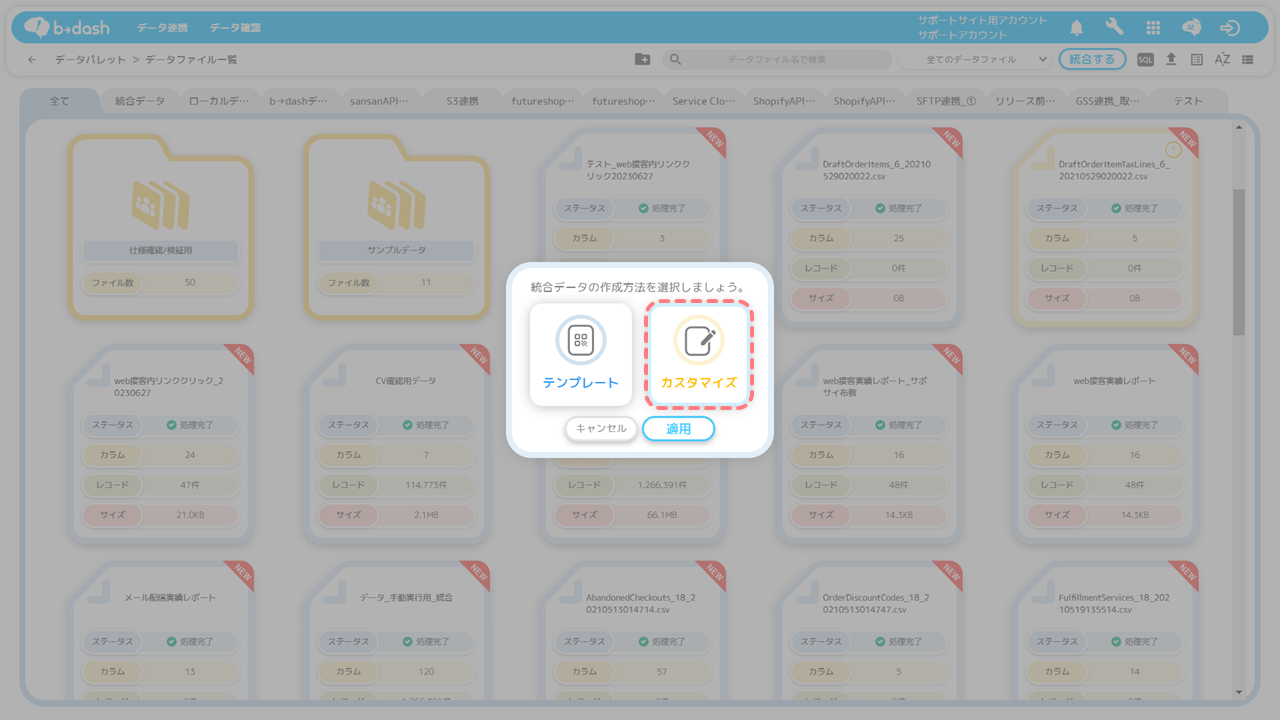Click the new folder icon
The image size is (1280, 720).
pyautogui.click(x=642, y=60)
